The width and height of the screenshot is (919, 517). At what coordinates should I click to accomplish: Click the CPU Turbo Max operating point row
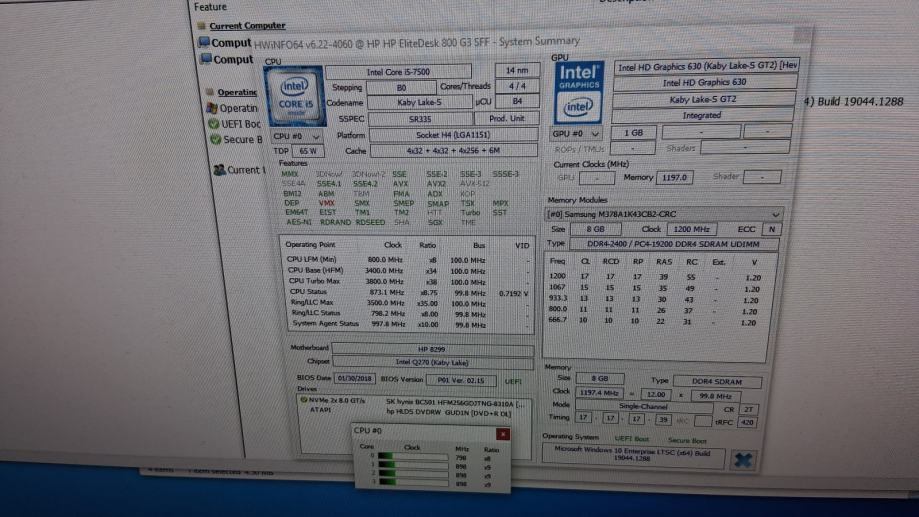pos(409,281)
